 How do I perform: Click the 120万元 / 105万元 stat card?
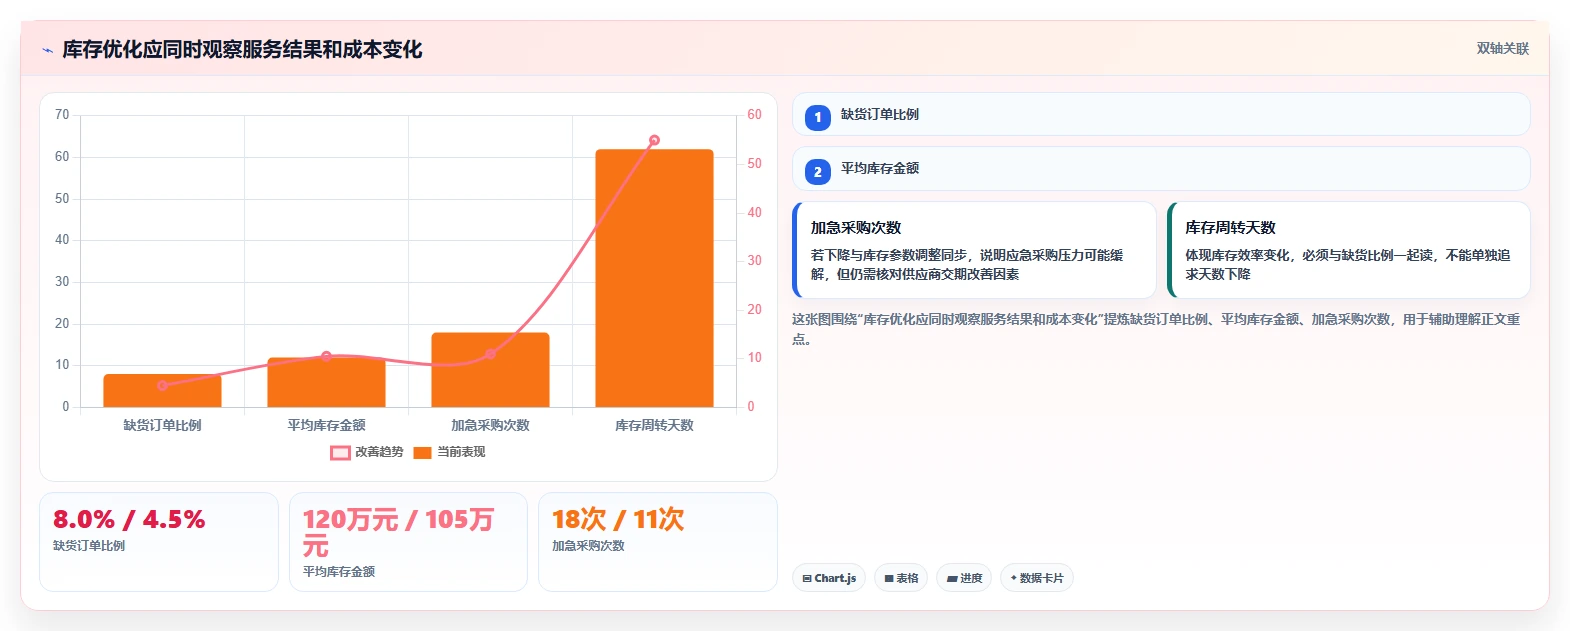408,542
